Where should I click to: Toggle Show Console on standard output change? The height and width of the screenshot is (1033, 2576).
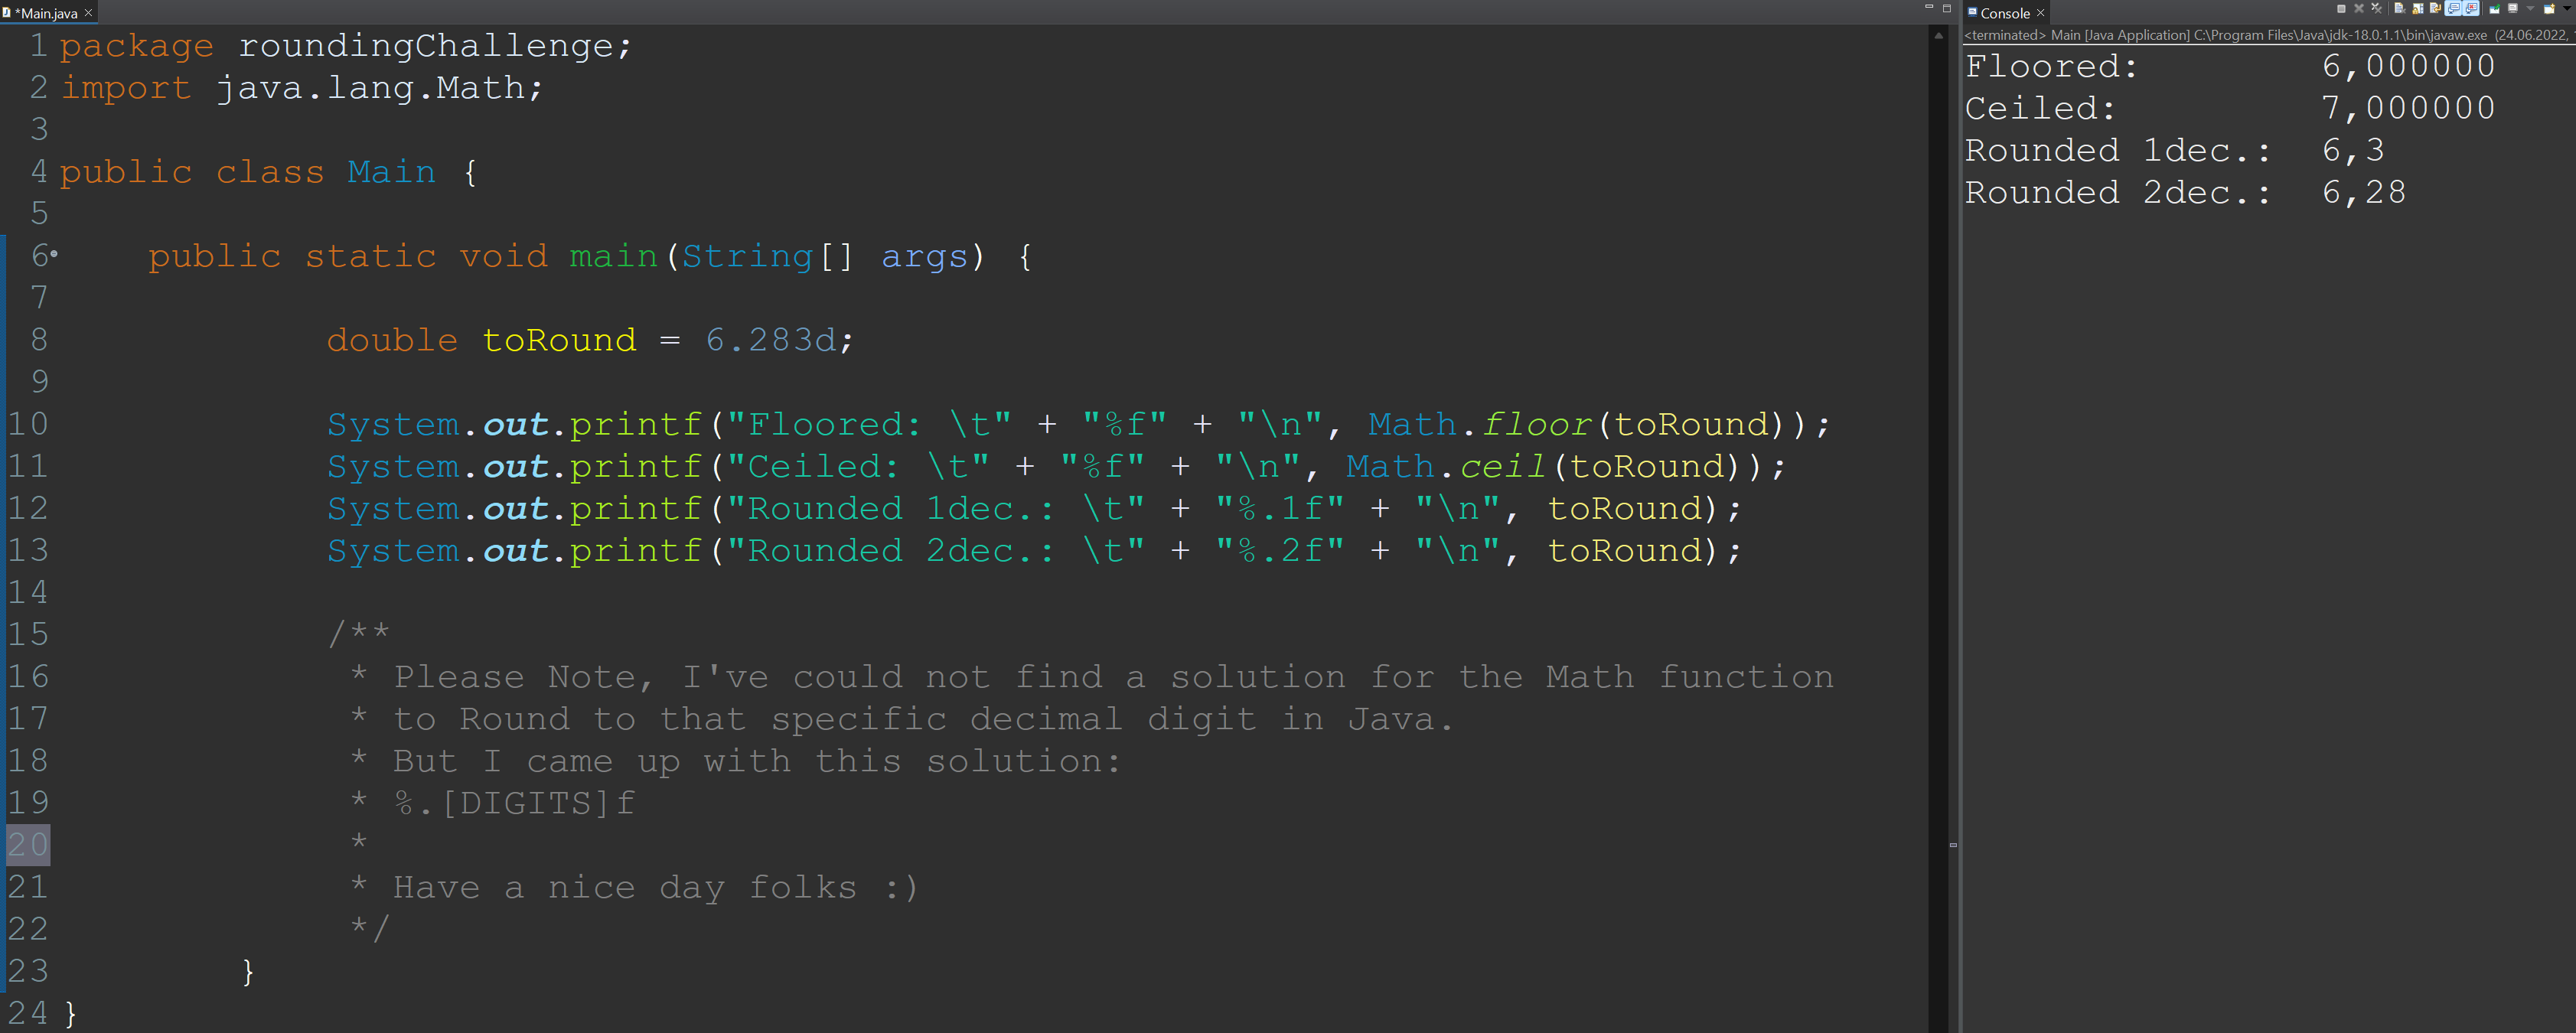pos(2453,9)
